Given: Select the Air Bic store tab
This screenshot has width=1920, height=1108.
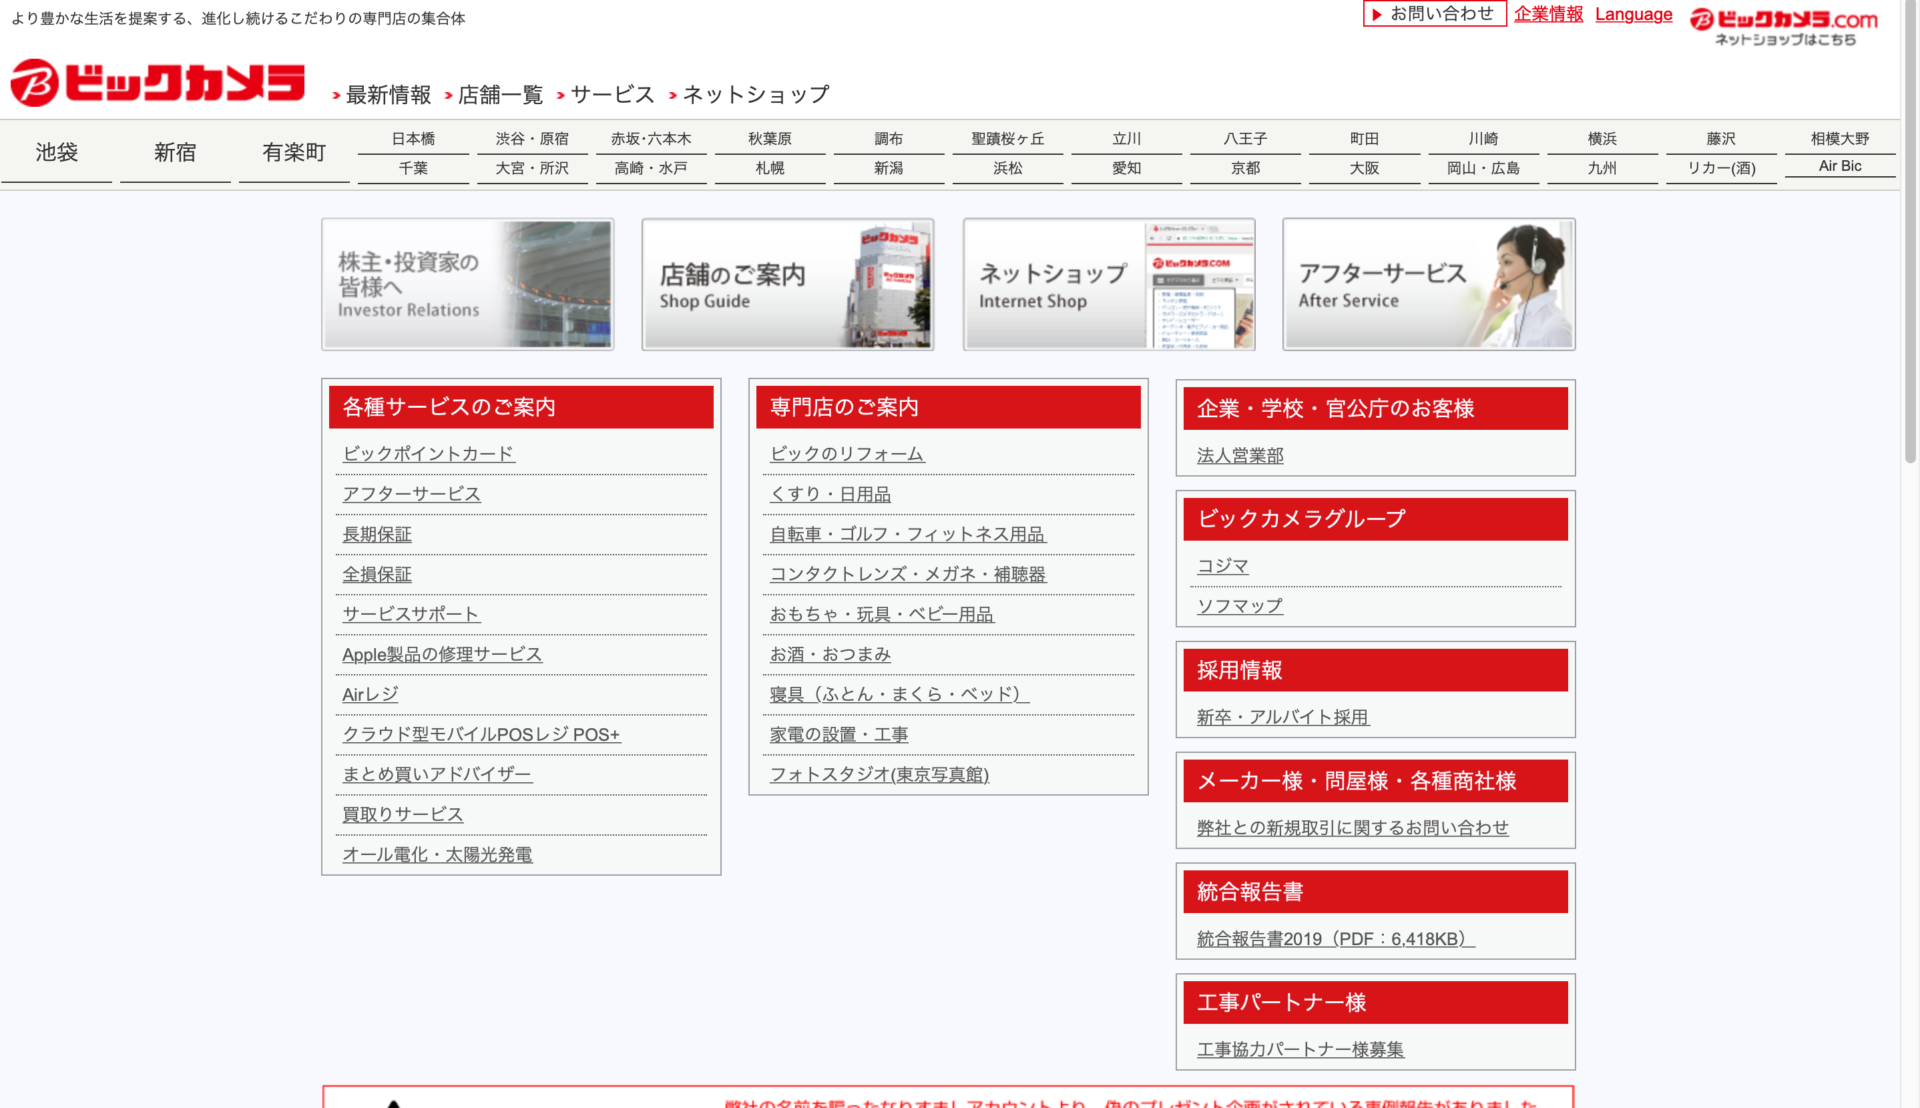Looking at the screenshot, I should [1839, 166].
